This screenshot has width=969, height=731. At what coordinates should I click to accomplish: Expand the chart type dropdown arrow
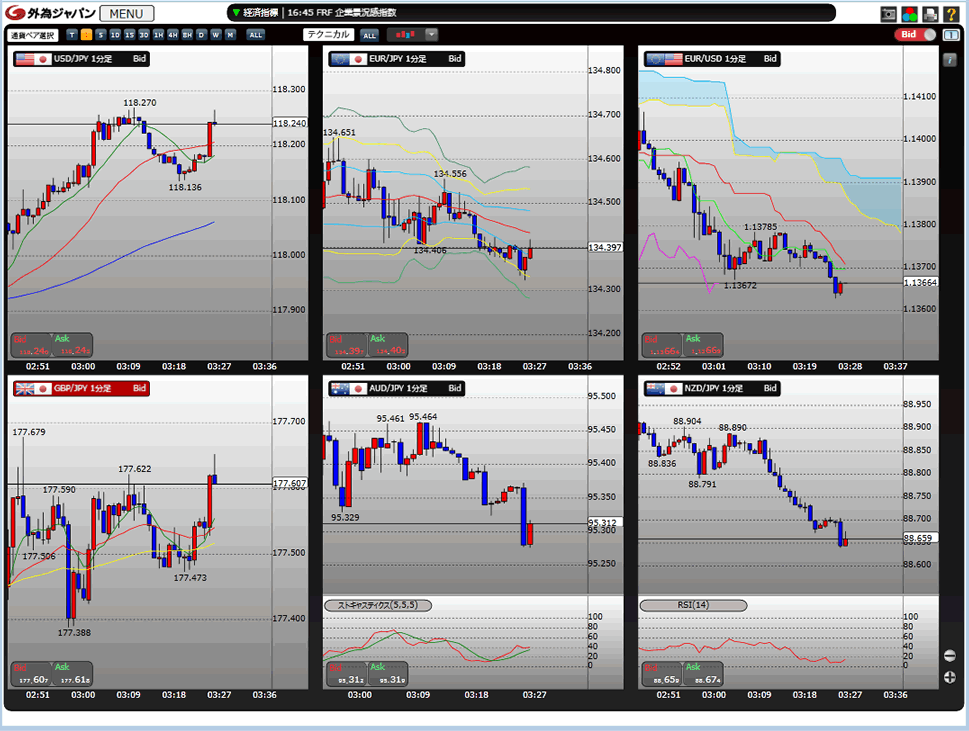431,35
